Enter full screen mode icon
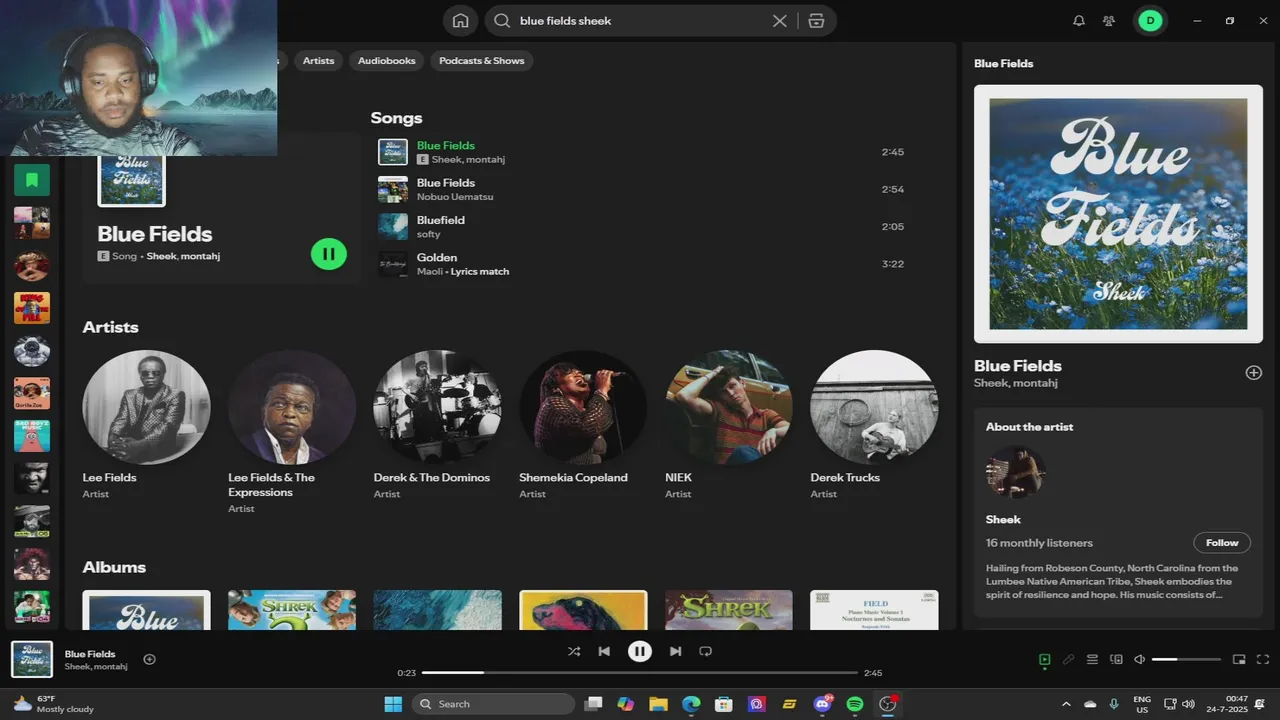Image resolution: width=1280 pixels, height=720 pixels. [1263, 659]
